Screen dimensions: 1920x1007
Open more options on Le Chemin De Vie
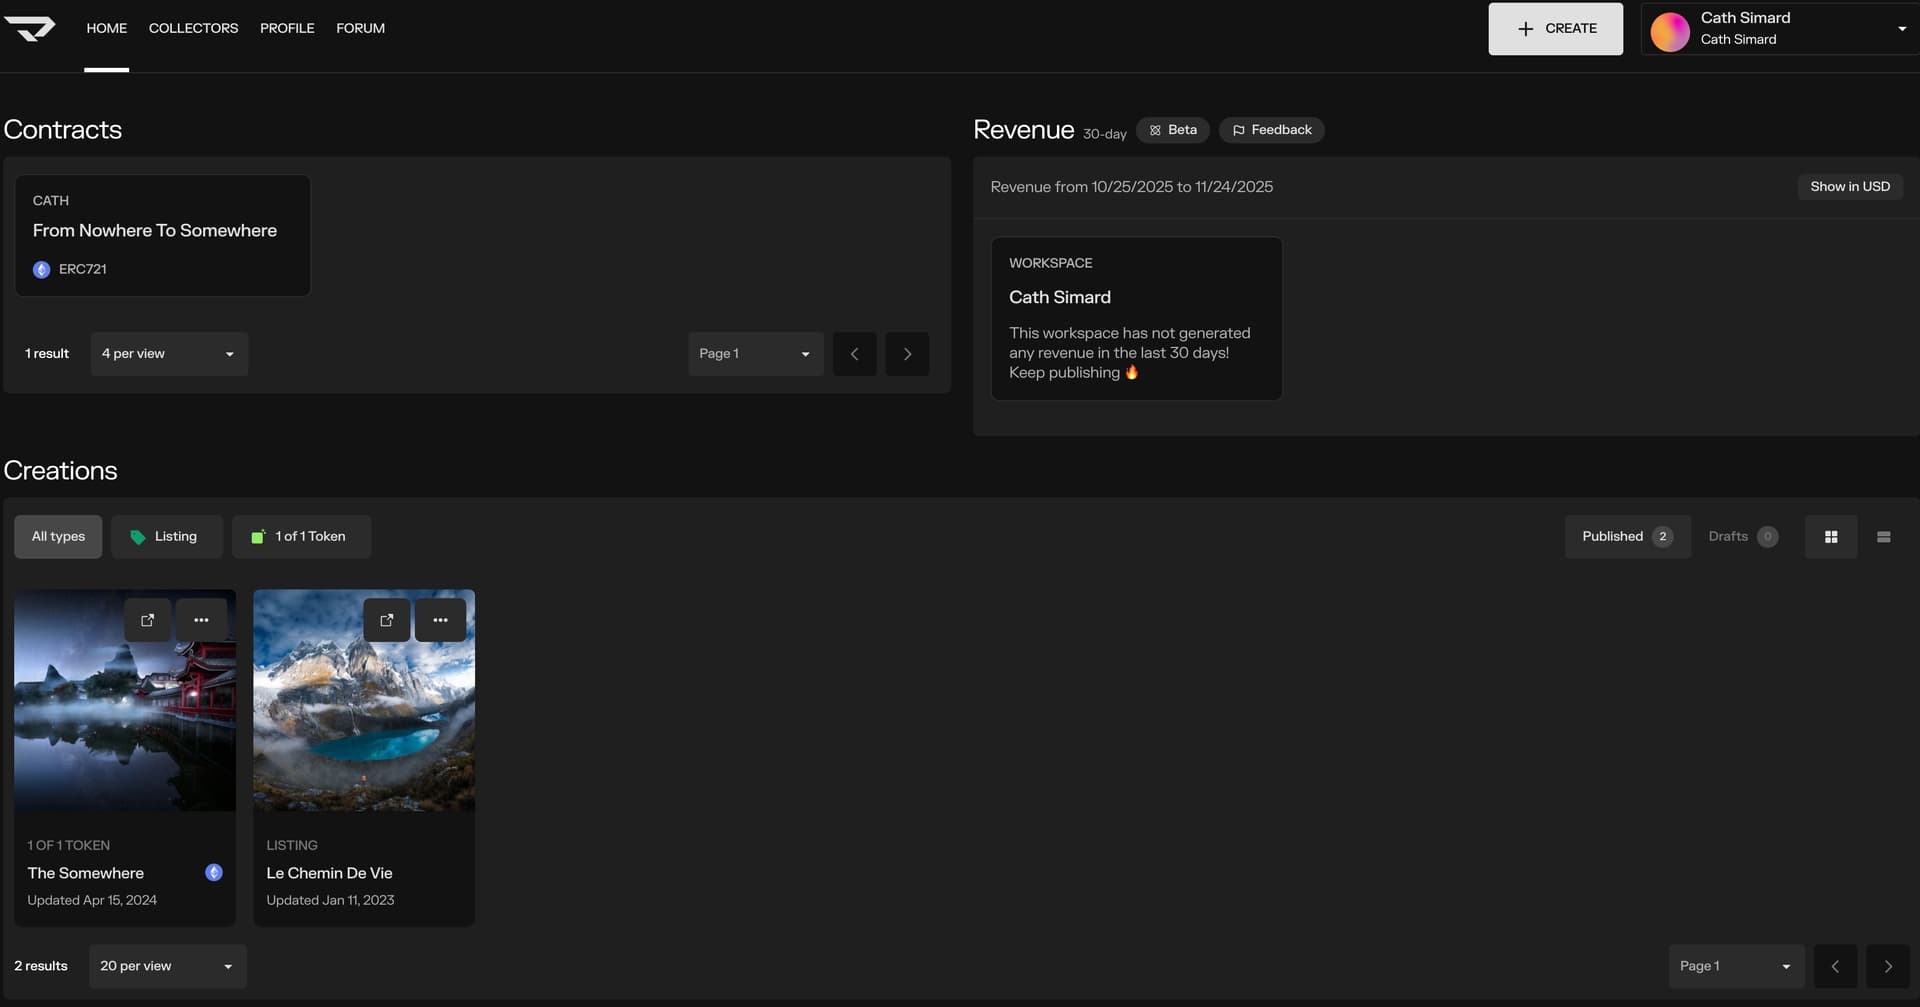pos(440,620)
